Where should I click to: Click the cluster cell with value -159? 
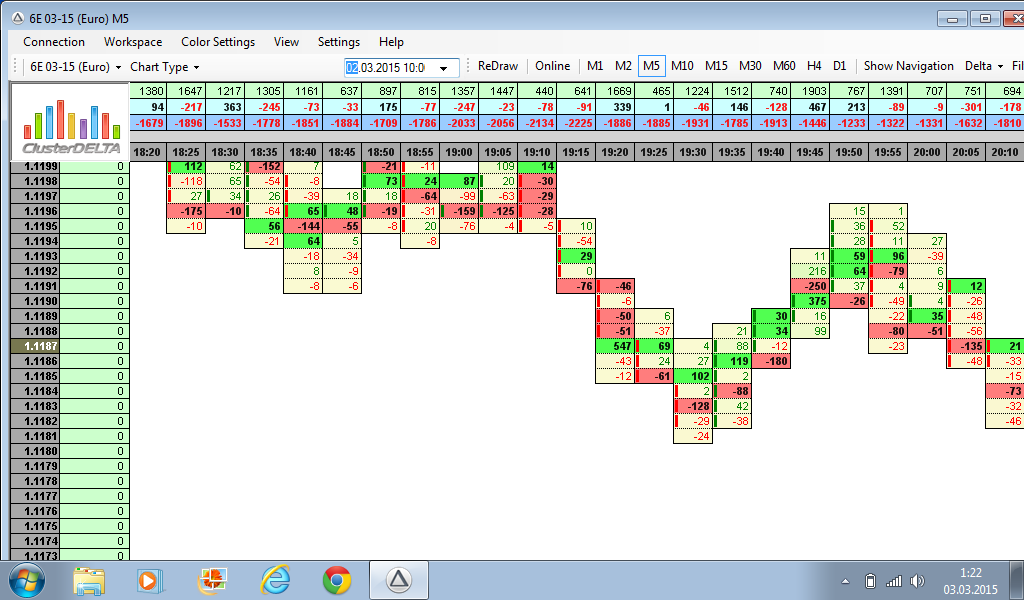pyautogui.click(x=459, y=211)
